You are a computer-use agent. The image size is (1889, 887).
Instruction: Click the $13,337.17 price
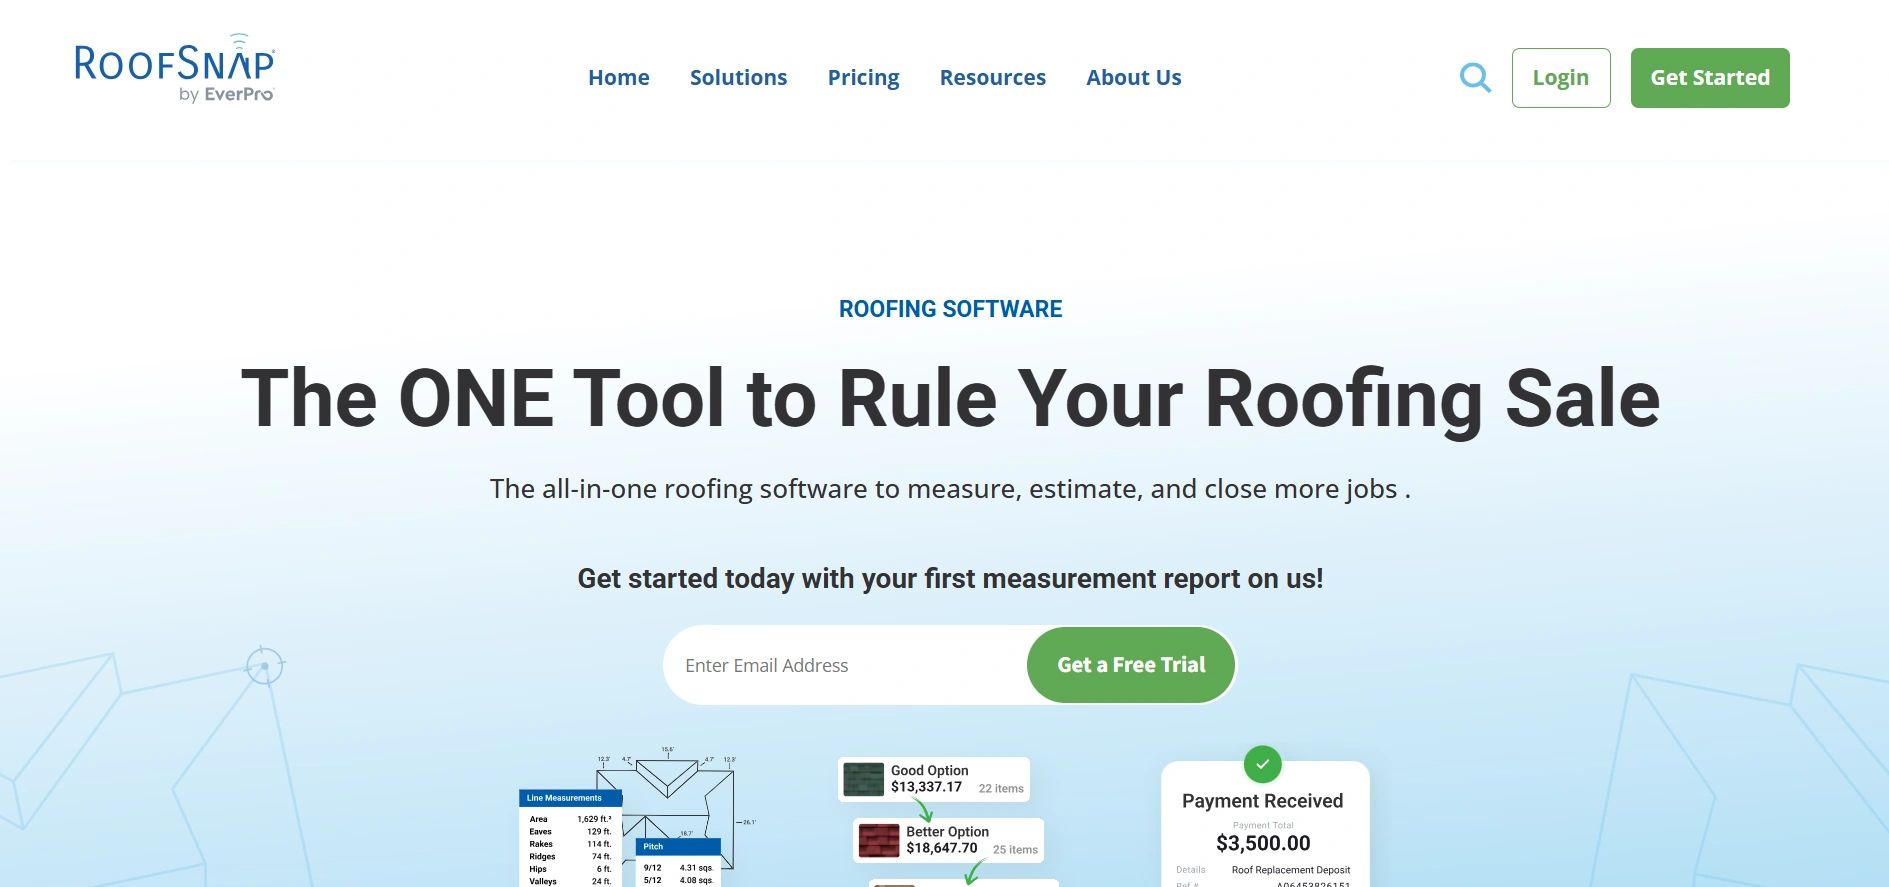[926, 787]
